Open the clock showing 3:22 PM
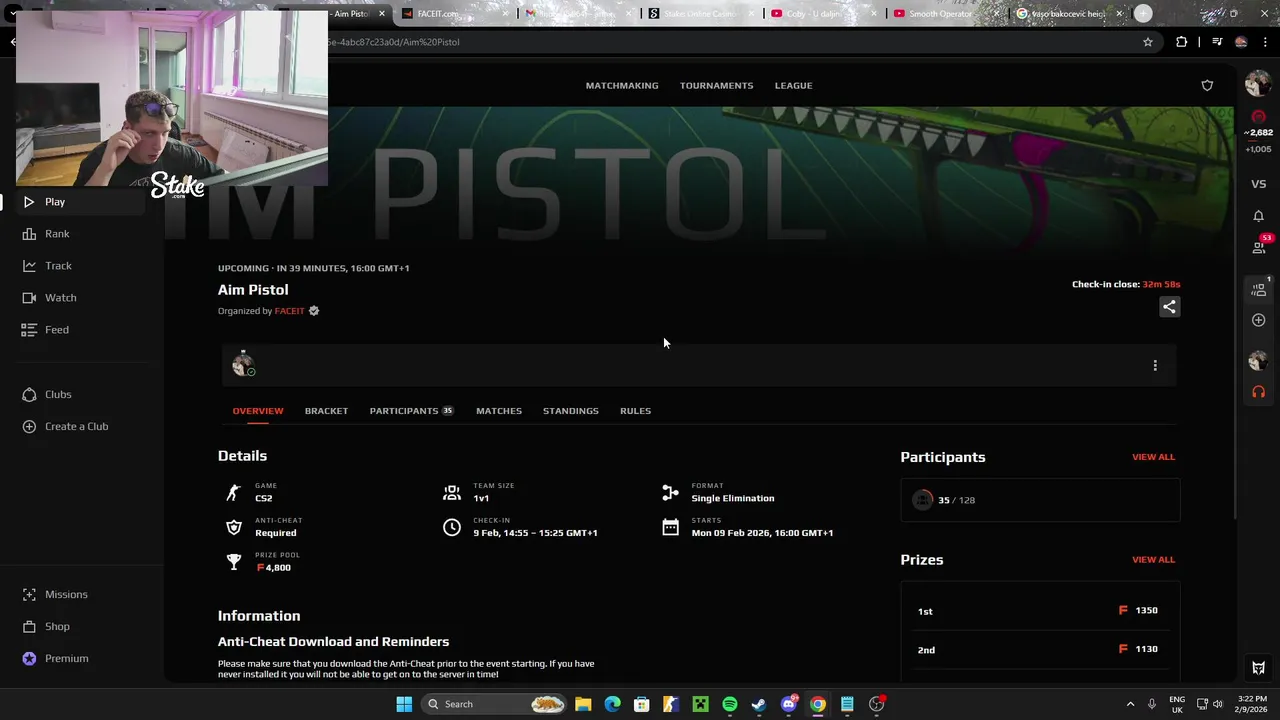The width and height of the screenshot is (1280, 720). click(1253, 704)
